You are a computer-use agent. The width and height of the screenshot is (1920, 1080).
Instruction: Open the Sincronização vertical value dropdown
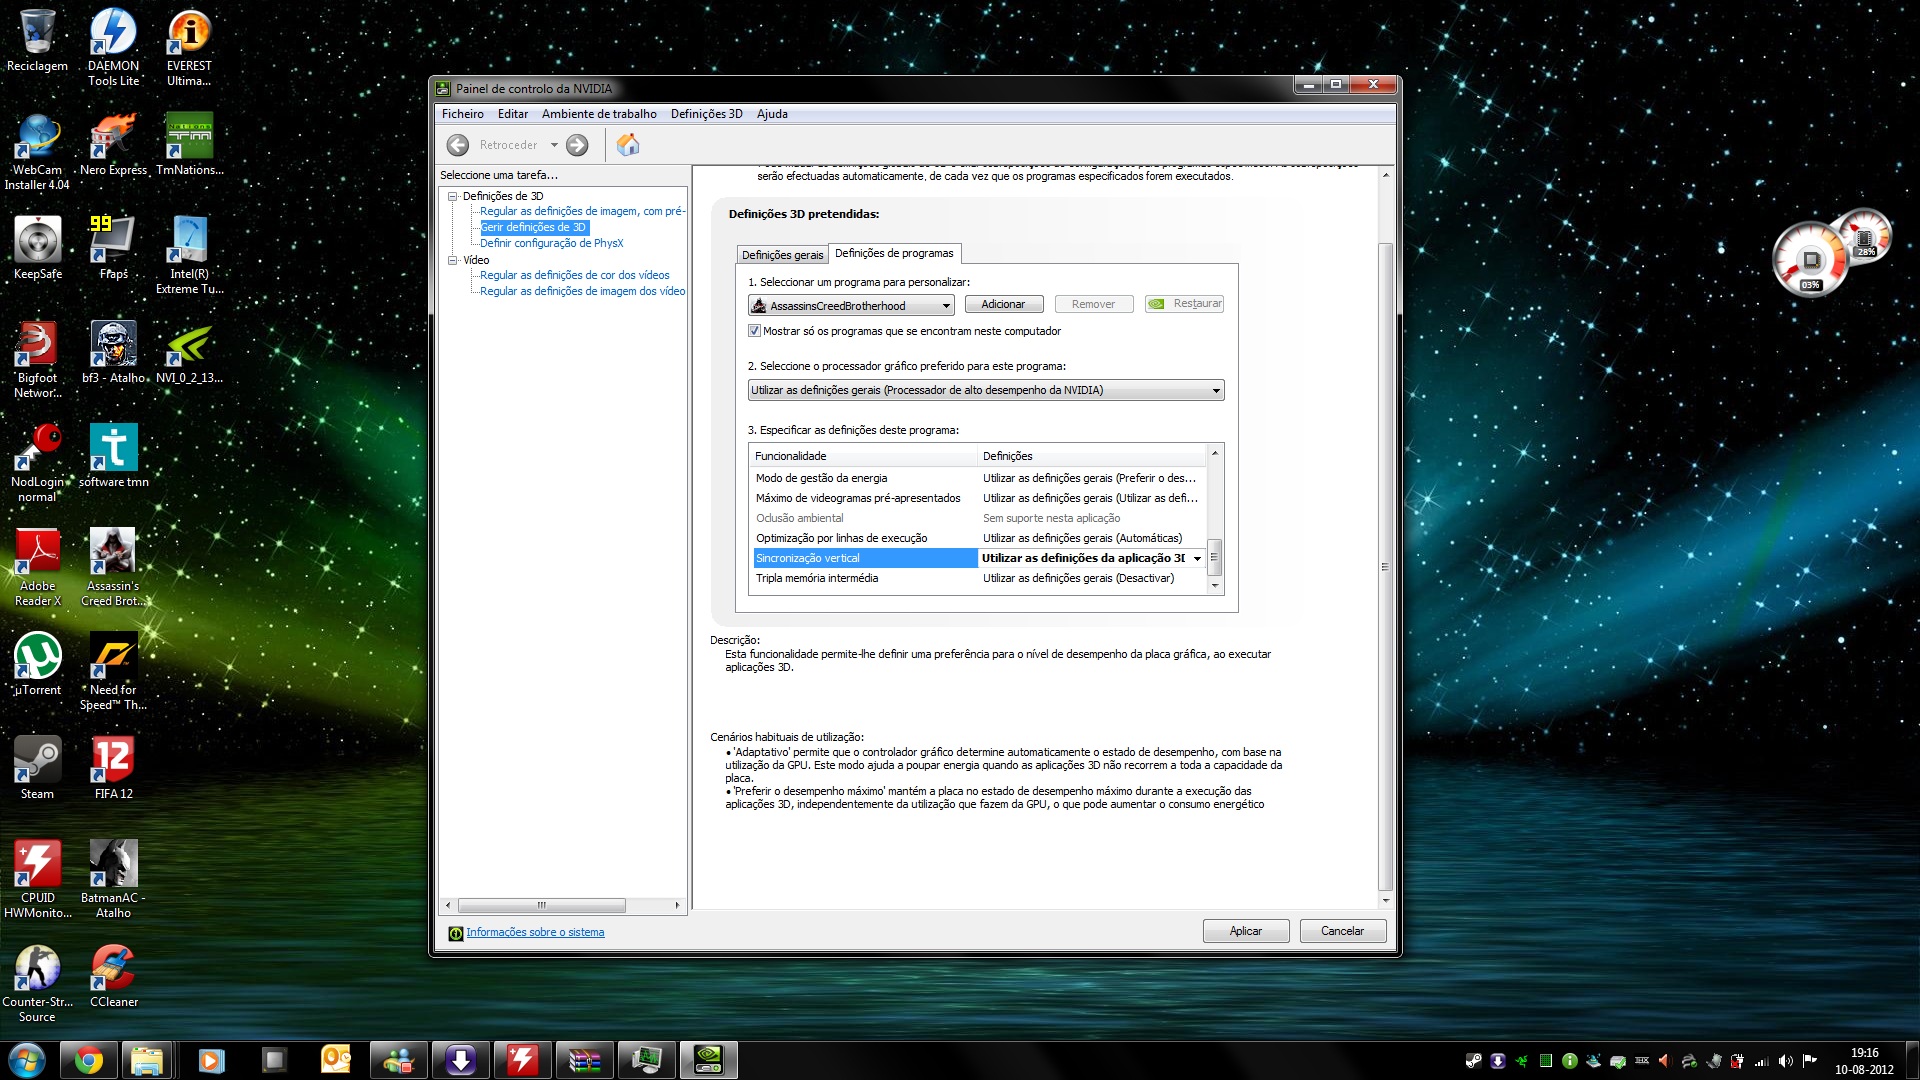point(1197,558)
